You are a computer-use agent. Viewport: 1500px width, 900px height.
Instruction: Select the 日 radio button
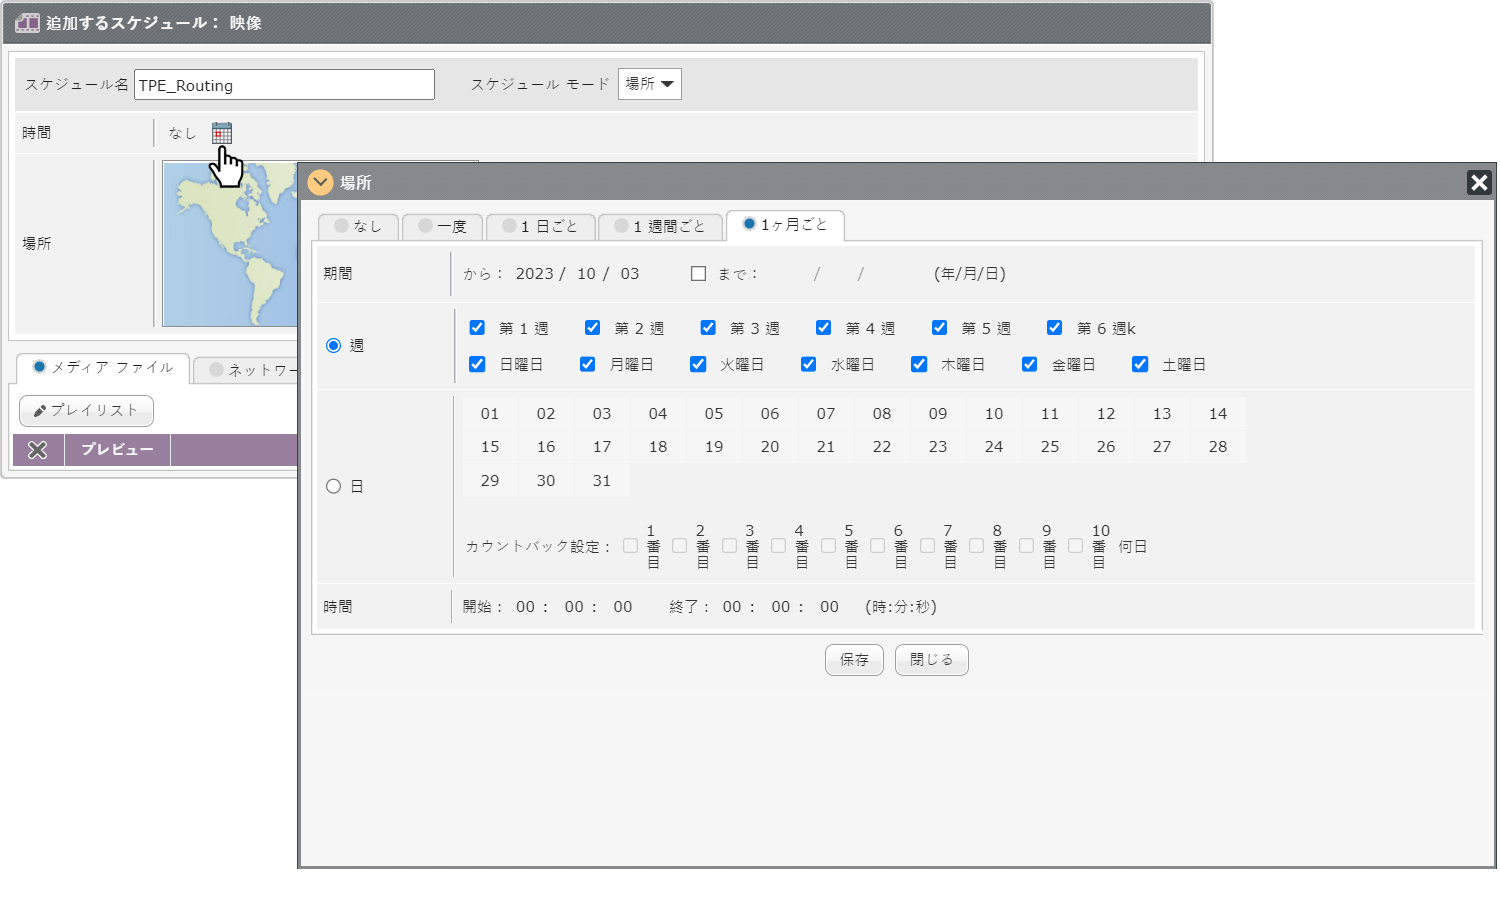click(x=334, y=486)
